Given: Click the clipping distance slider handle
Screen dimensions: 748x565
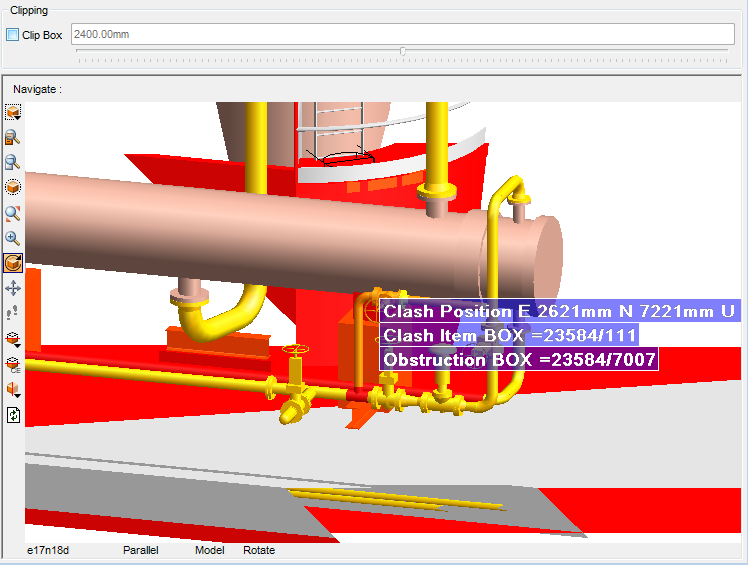Looking at the screenshot, I should pyautogui.click(x=403, y=51).
